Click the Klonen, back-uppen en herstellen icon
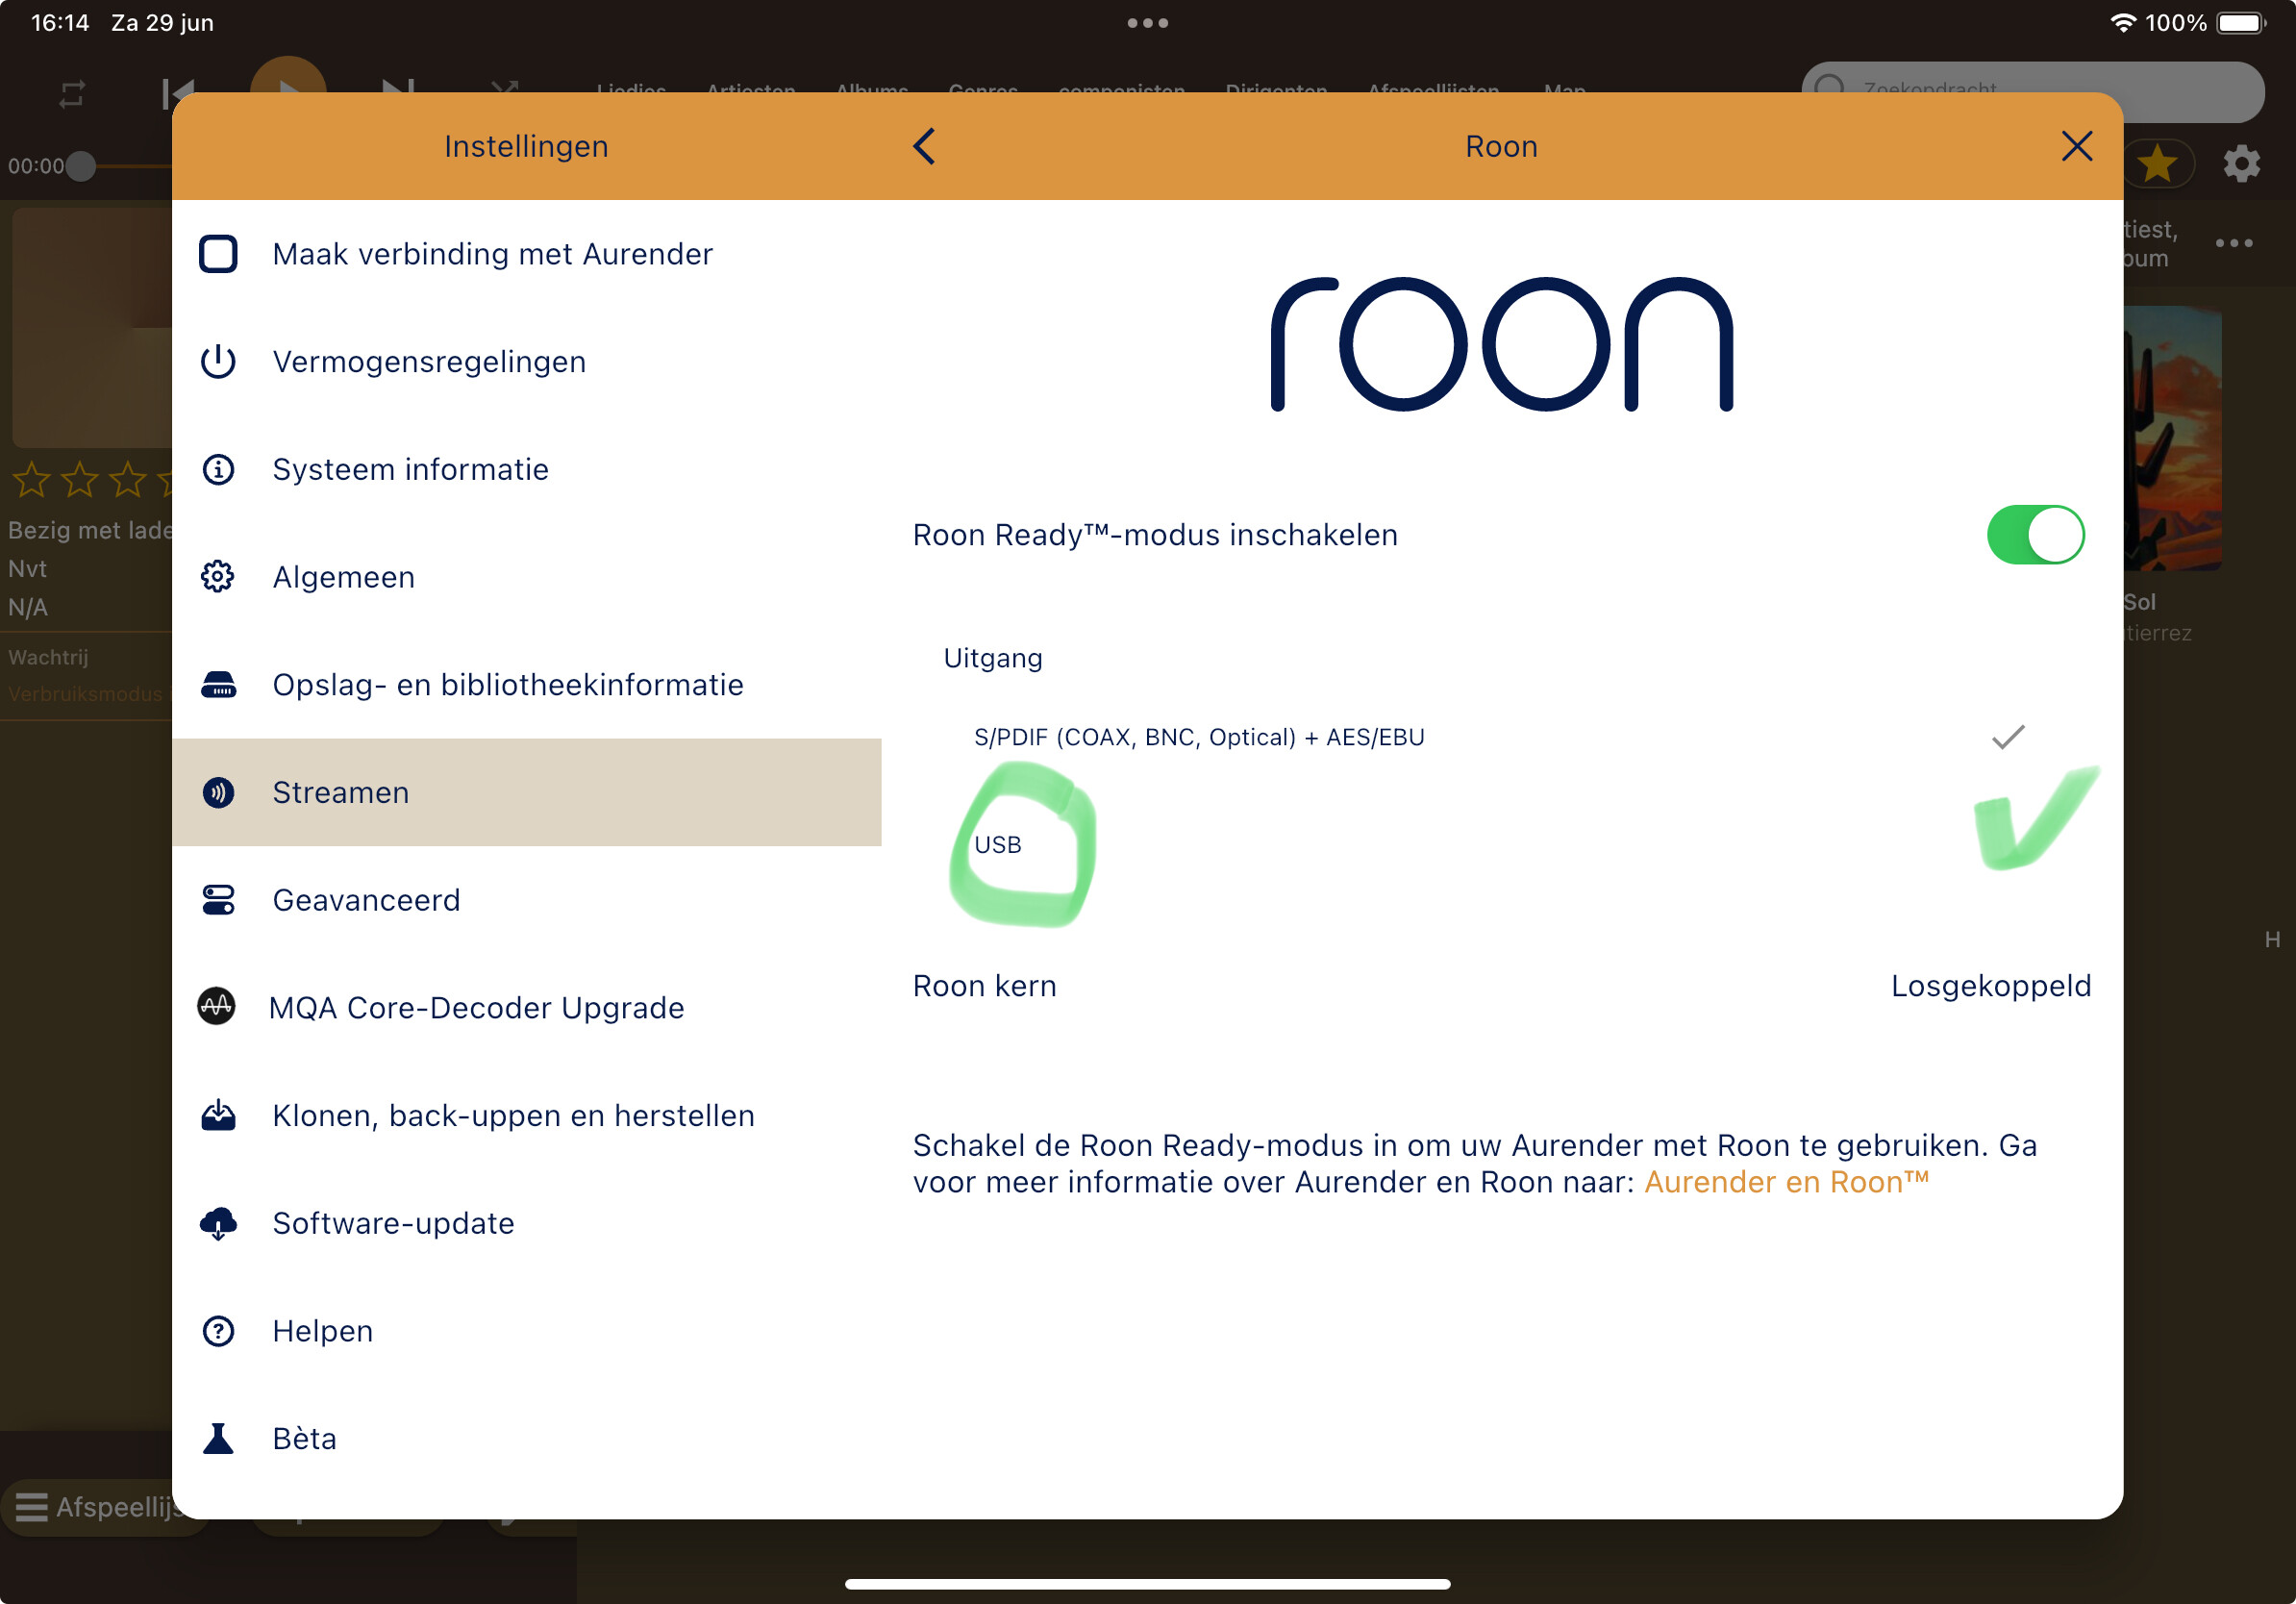Image resolution: width=2296 pixels, height=1604 pixels. pyautogui.click(x=218, y=1115)
